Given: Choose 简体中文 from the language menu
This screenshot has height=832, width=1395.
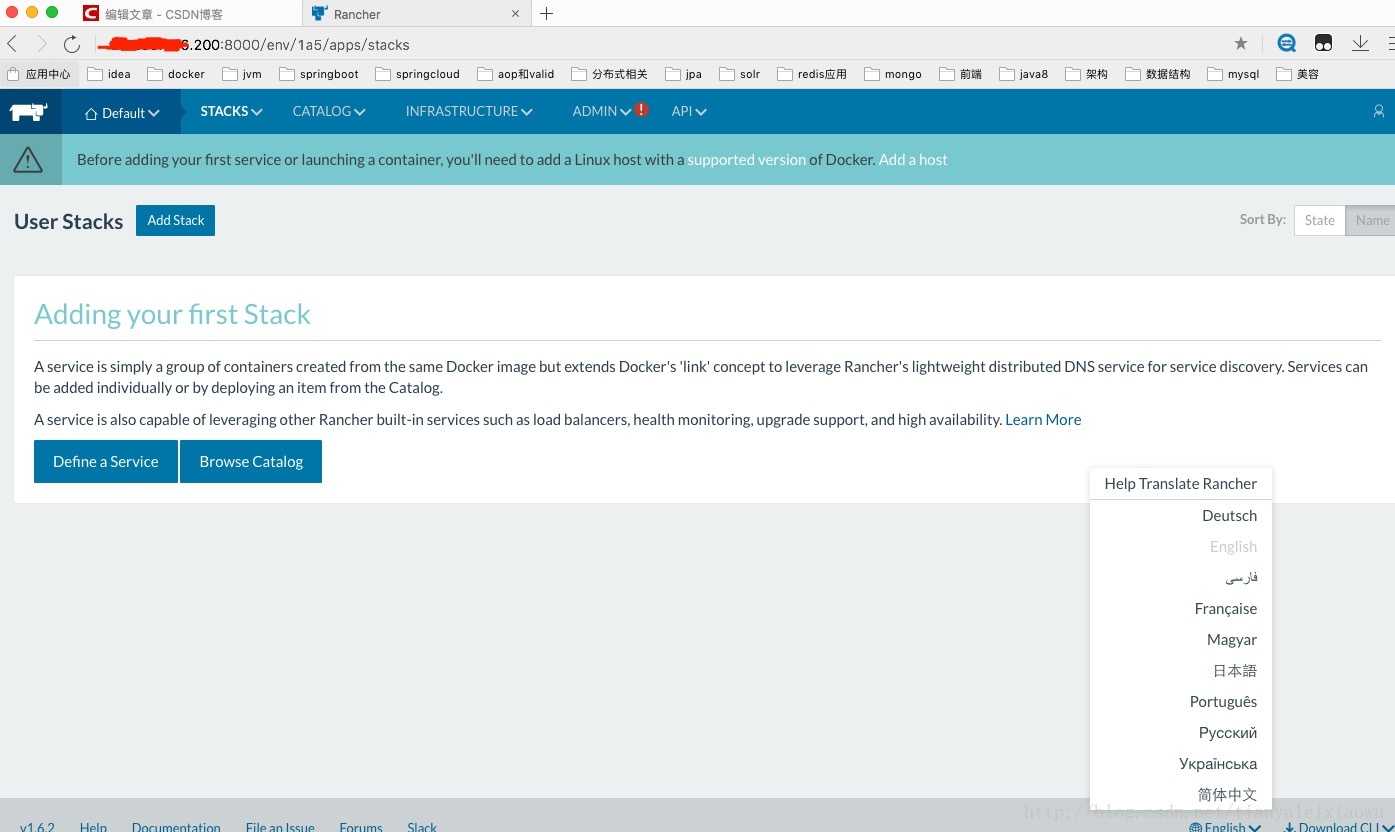Looking at the screenshot, I should click(1181, 794).
